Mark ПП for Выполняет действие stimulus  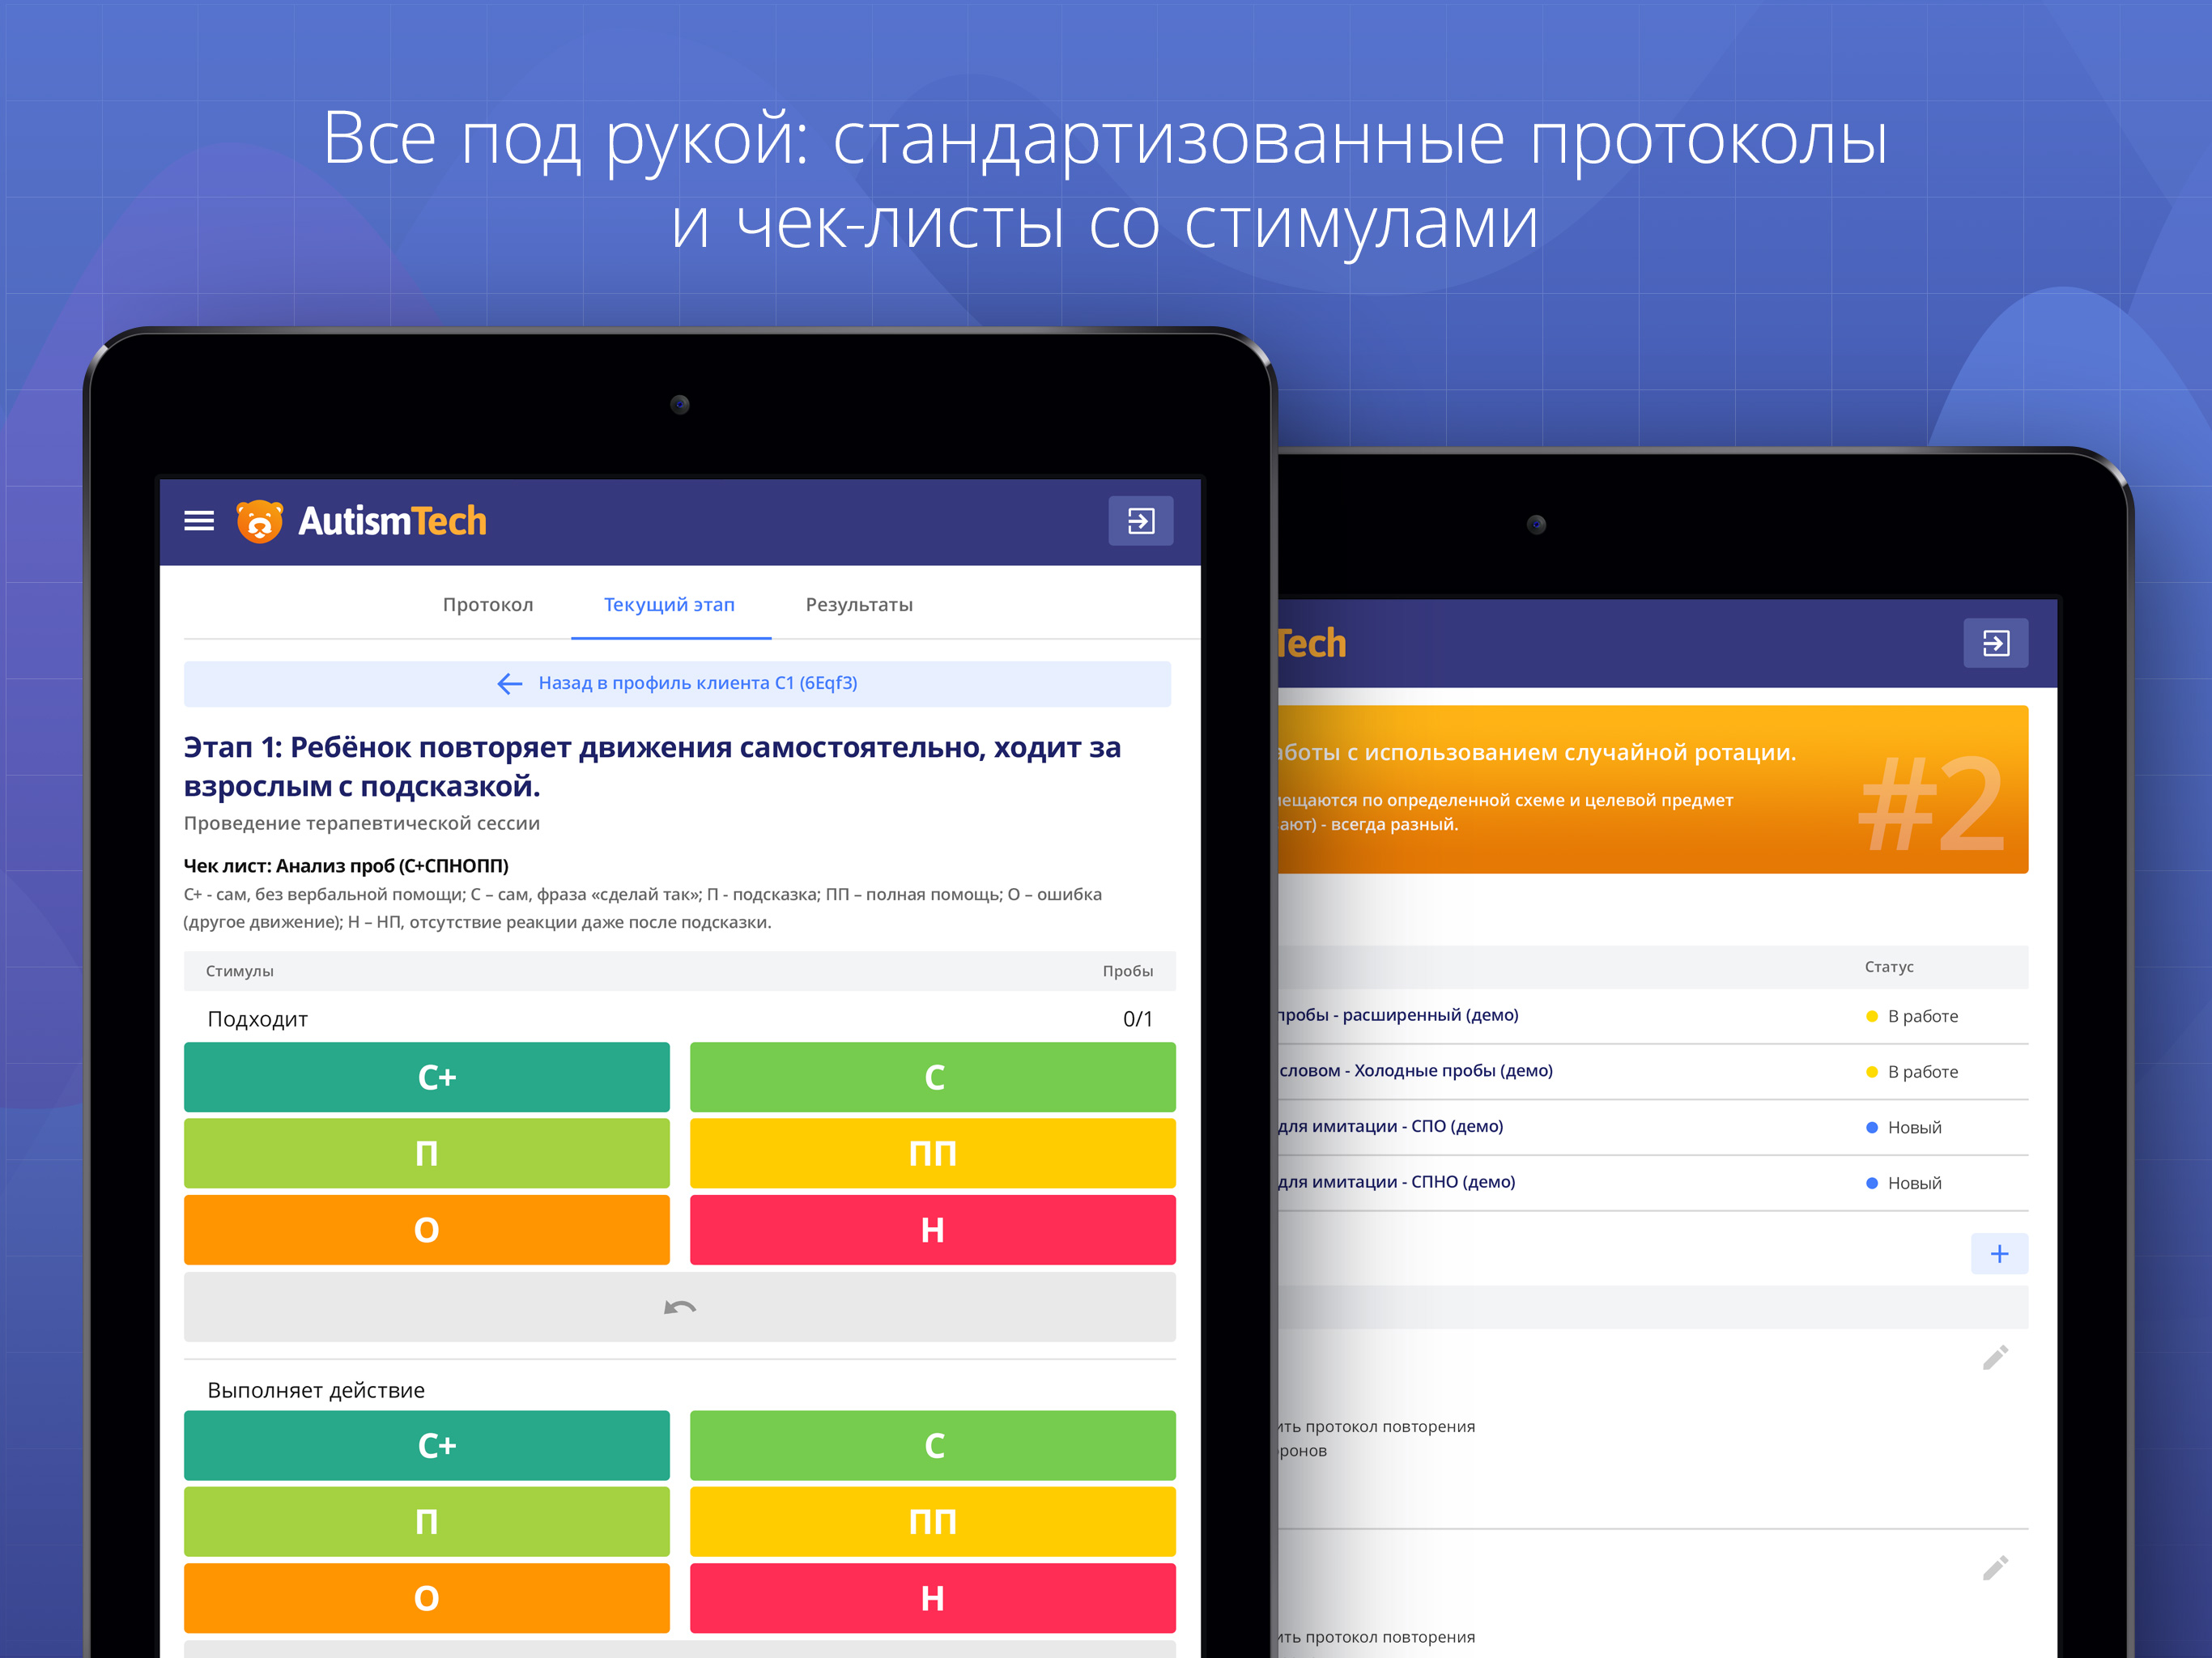pyautogui.click(x=933, y=1521)
